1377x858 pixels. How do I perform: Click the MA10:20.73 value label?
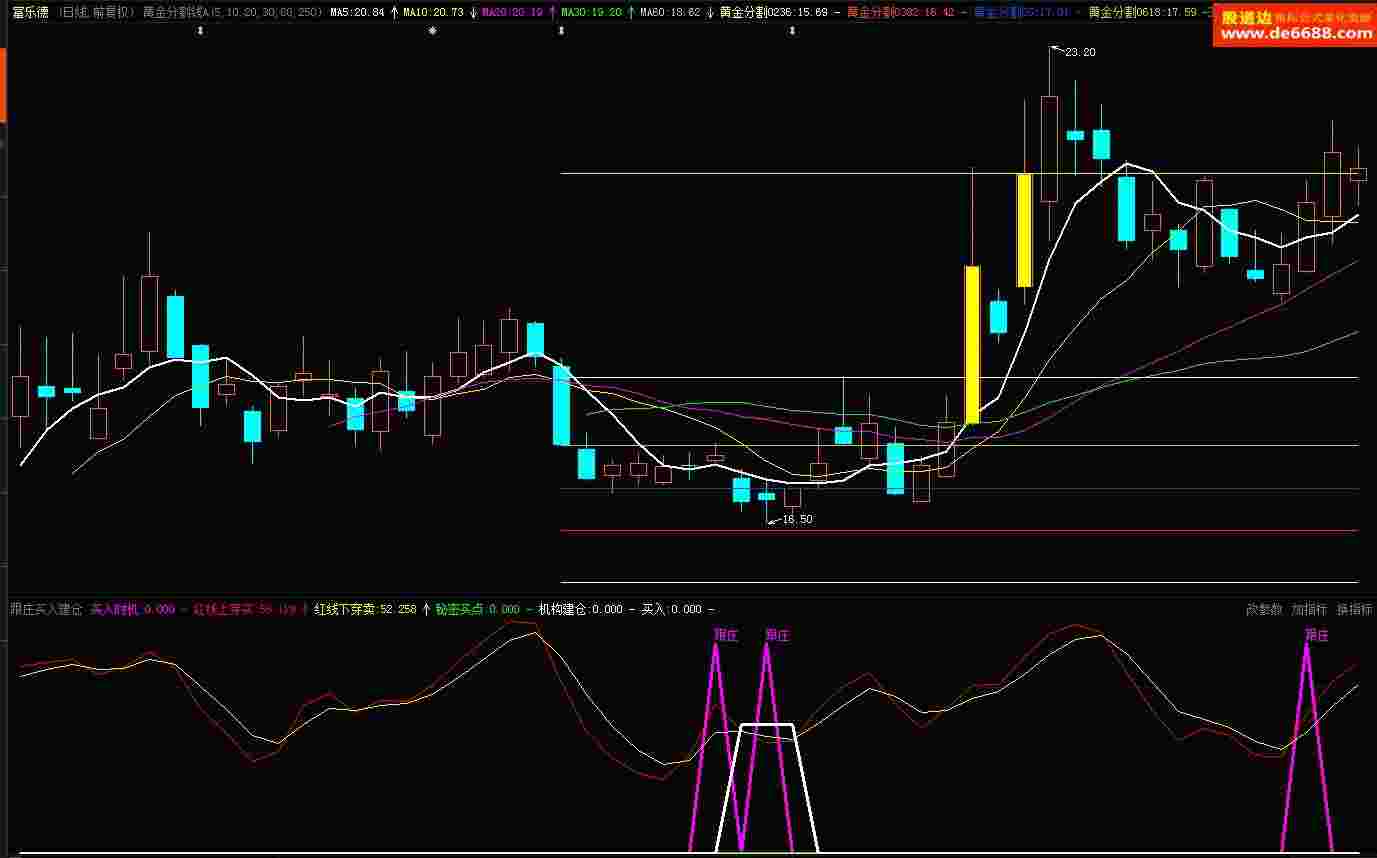pos(433,12)
